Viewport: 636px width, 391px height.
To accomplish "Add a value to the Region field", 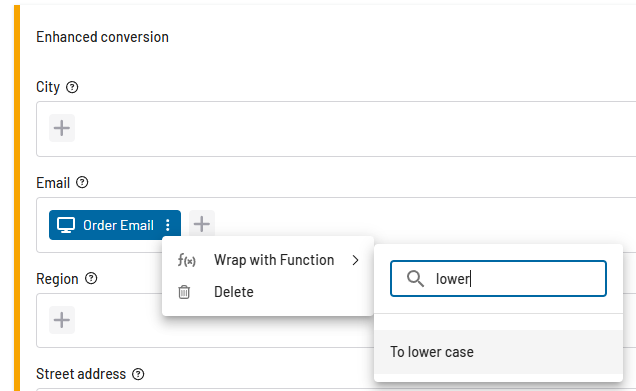I will click(x=62, y=320).
